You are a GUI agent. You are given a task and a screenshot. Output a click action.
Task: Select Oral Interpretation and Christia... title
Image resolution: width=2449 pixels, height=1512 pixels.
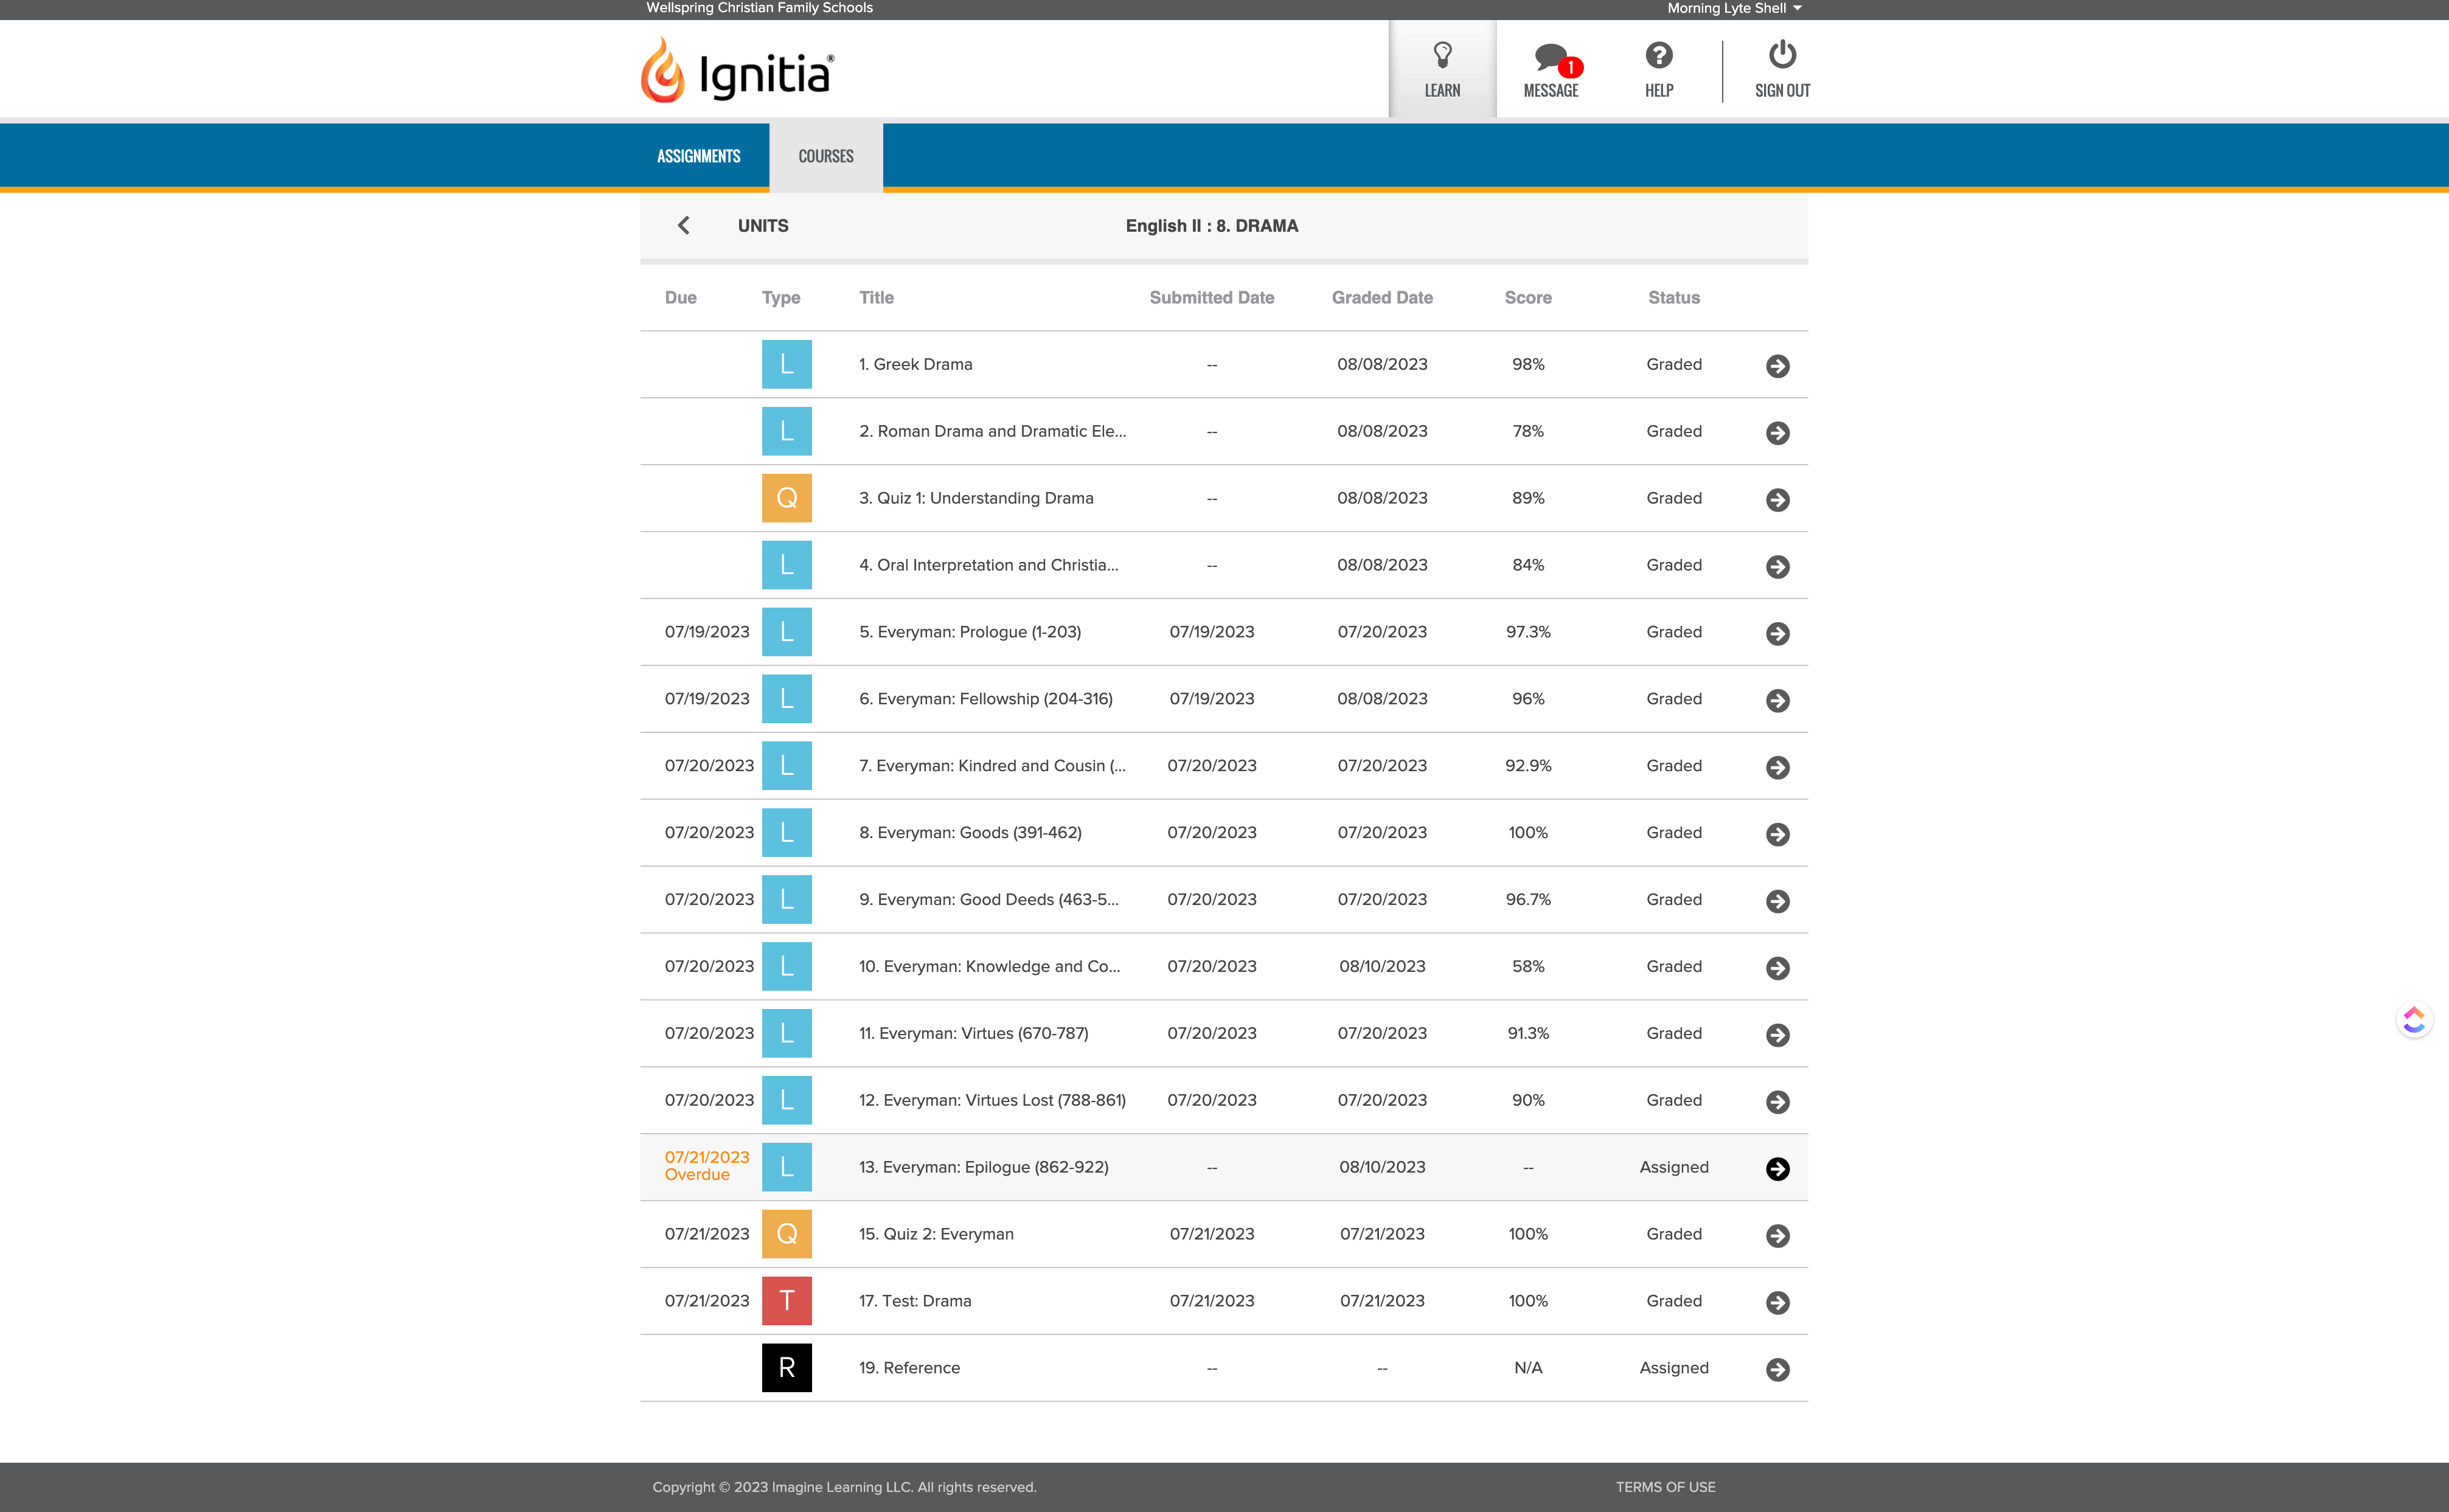(988, 565)
